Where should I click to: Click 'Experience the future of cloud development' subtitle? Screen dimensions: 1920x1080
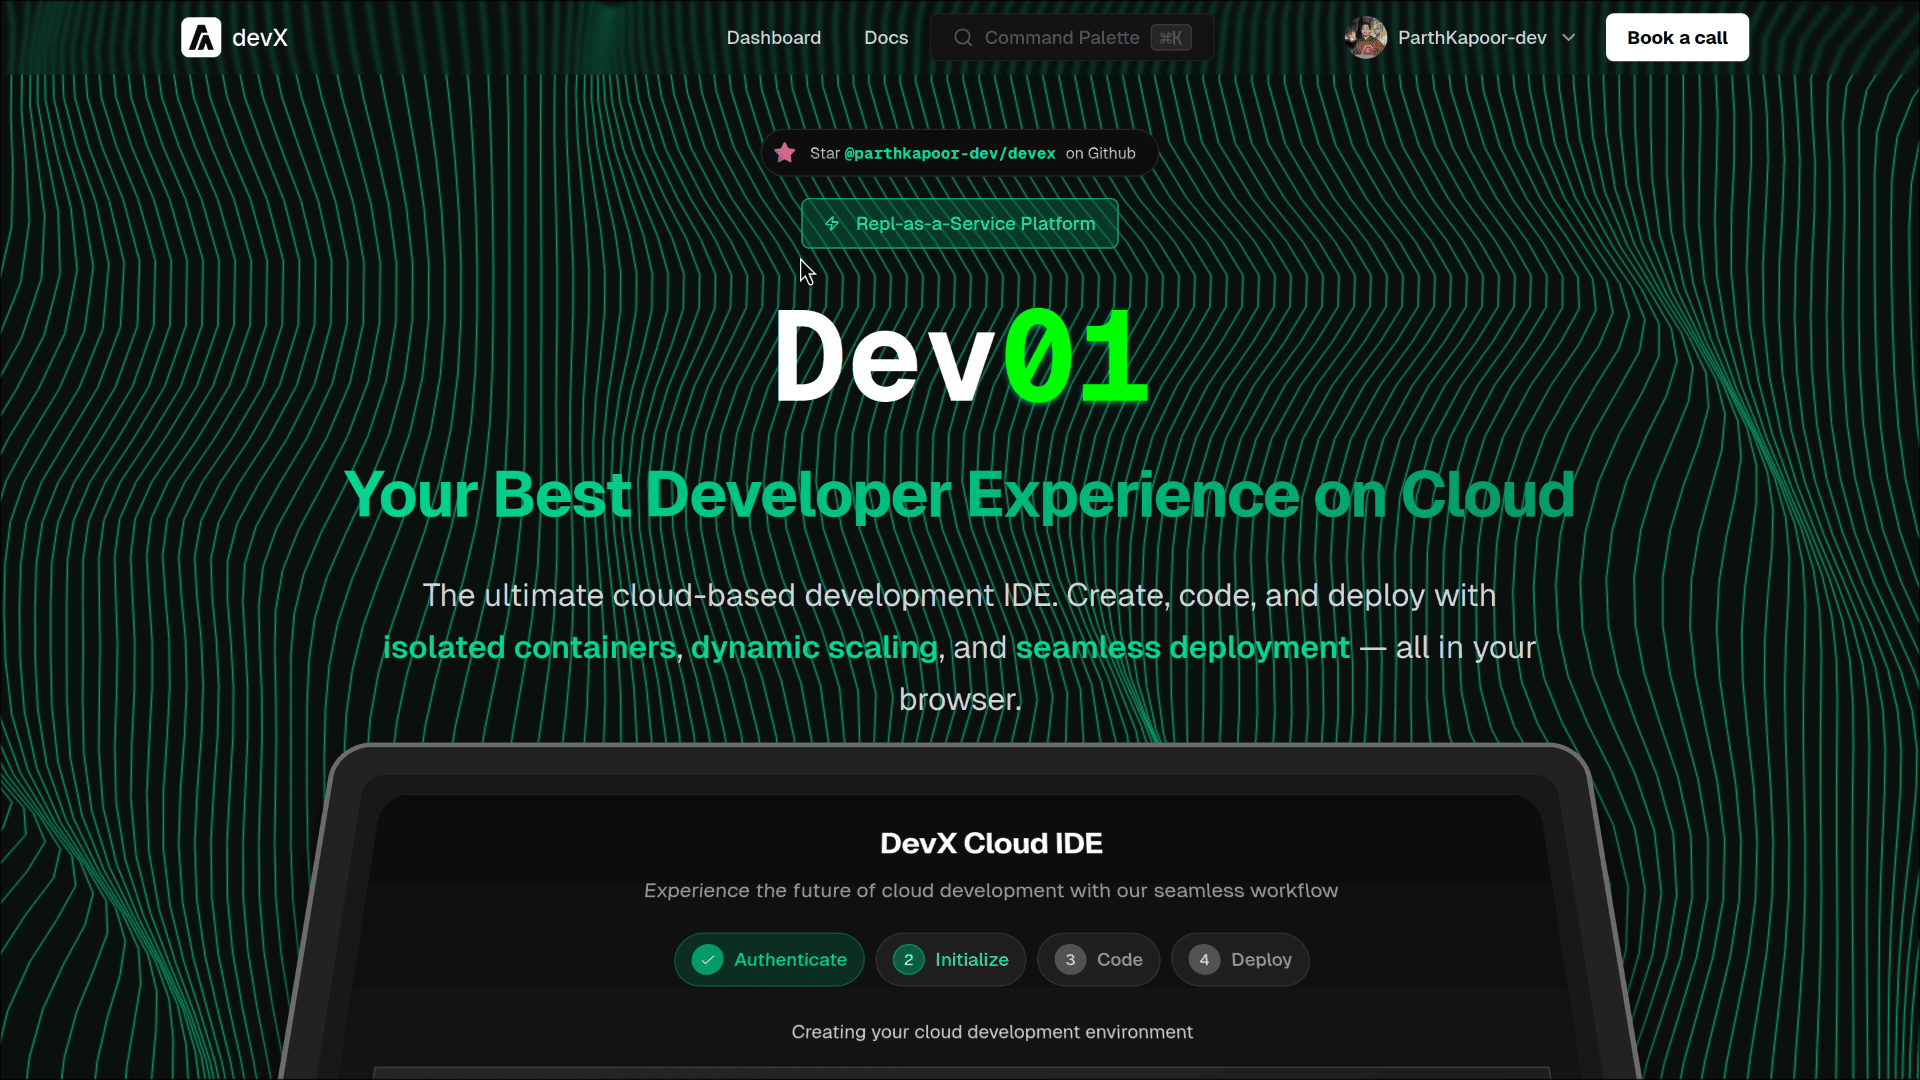[991, 891]
